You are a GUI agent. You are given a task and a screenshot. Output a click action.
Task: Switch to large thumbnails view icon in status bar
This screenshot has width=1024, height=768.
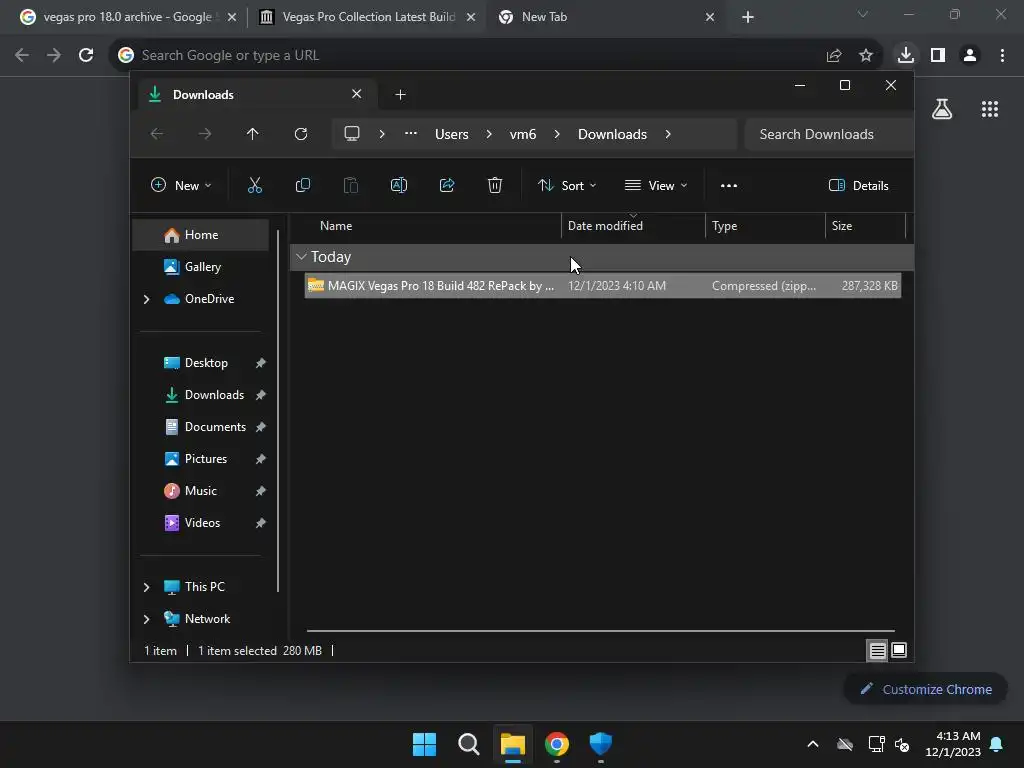tap(899, 650)
